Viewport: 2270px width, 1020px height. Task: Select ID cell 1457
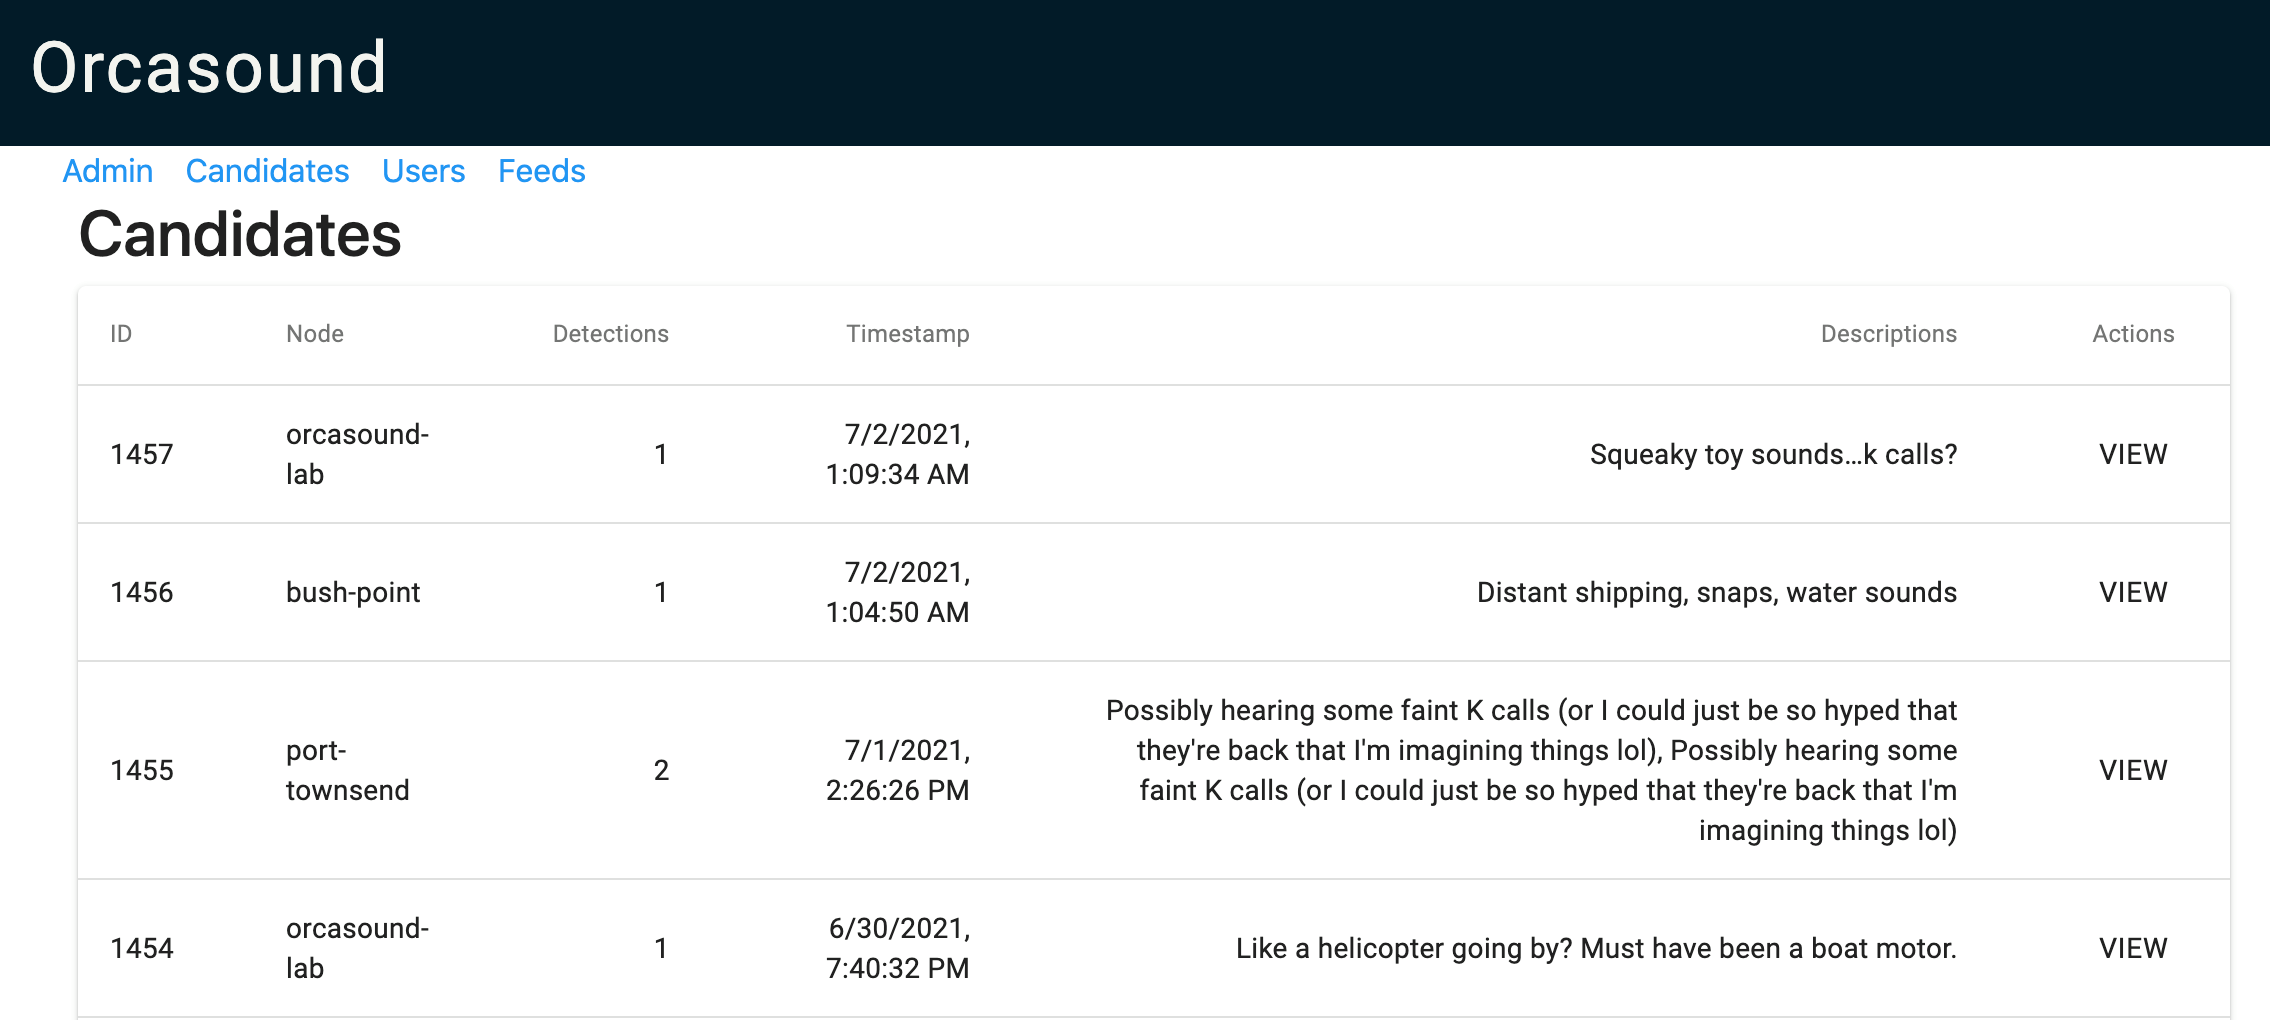tap(142, 454)
